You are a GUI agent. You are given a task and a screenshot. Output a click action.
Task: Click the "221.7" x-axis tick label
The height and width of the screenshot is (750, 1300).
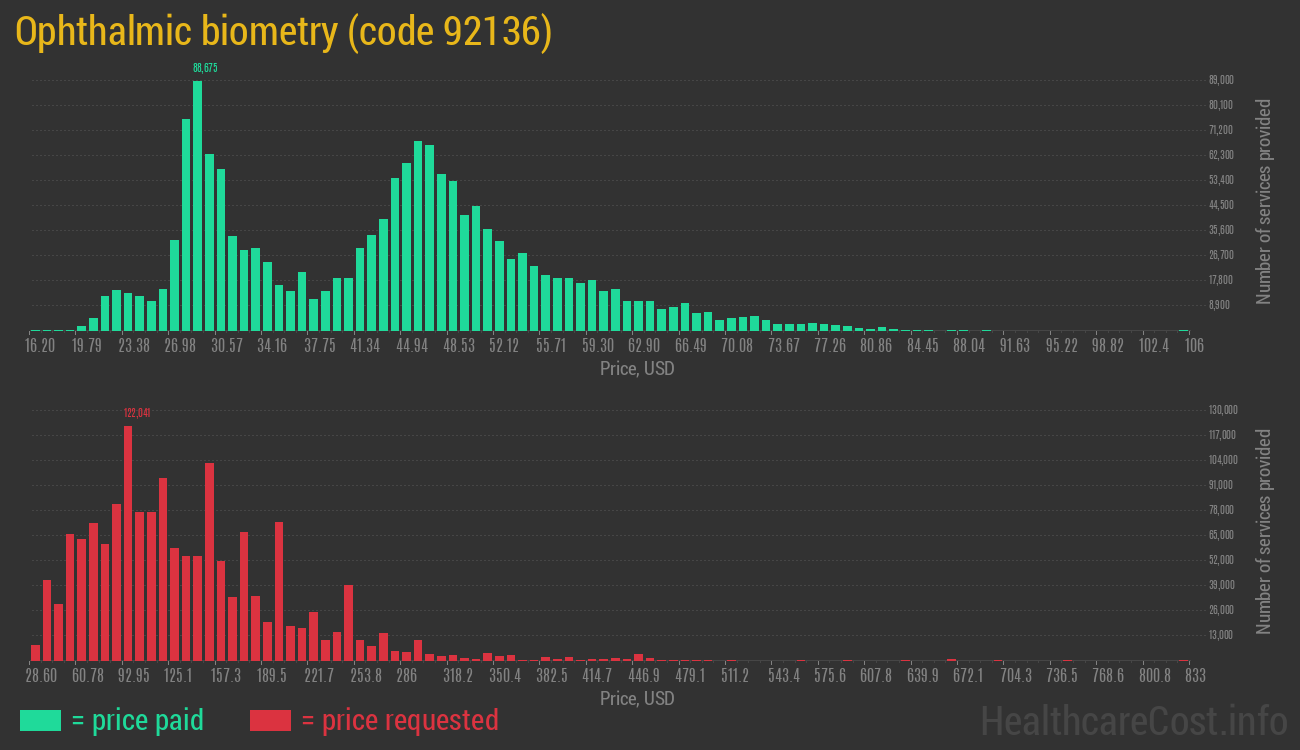(319, 675)
